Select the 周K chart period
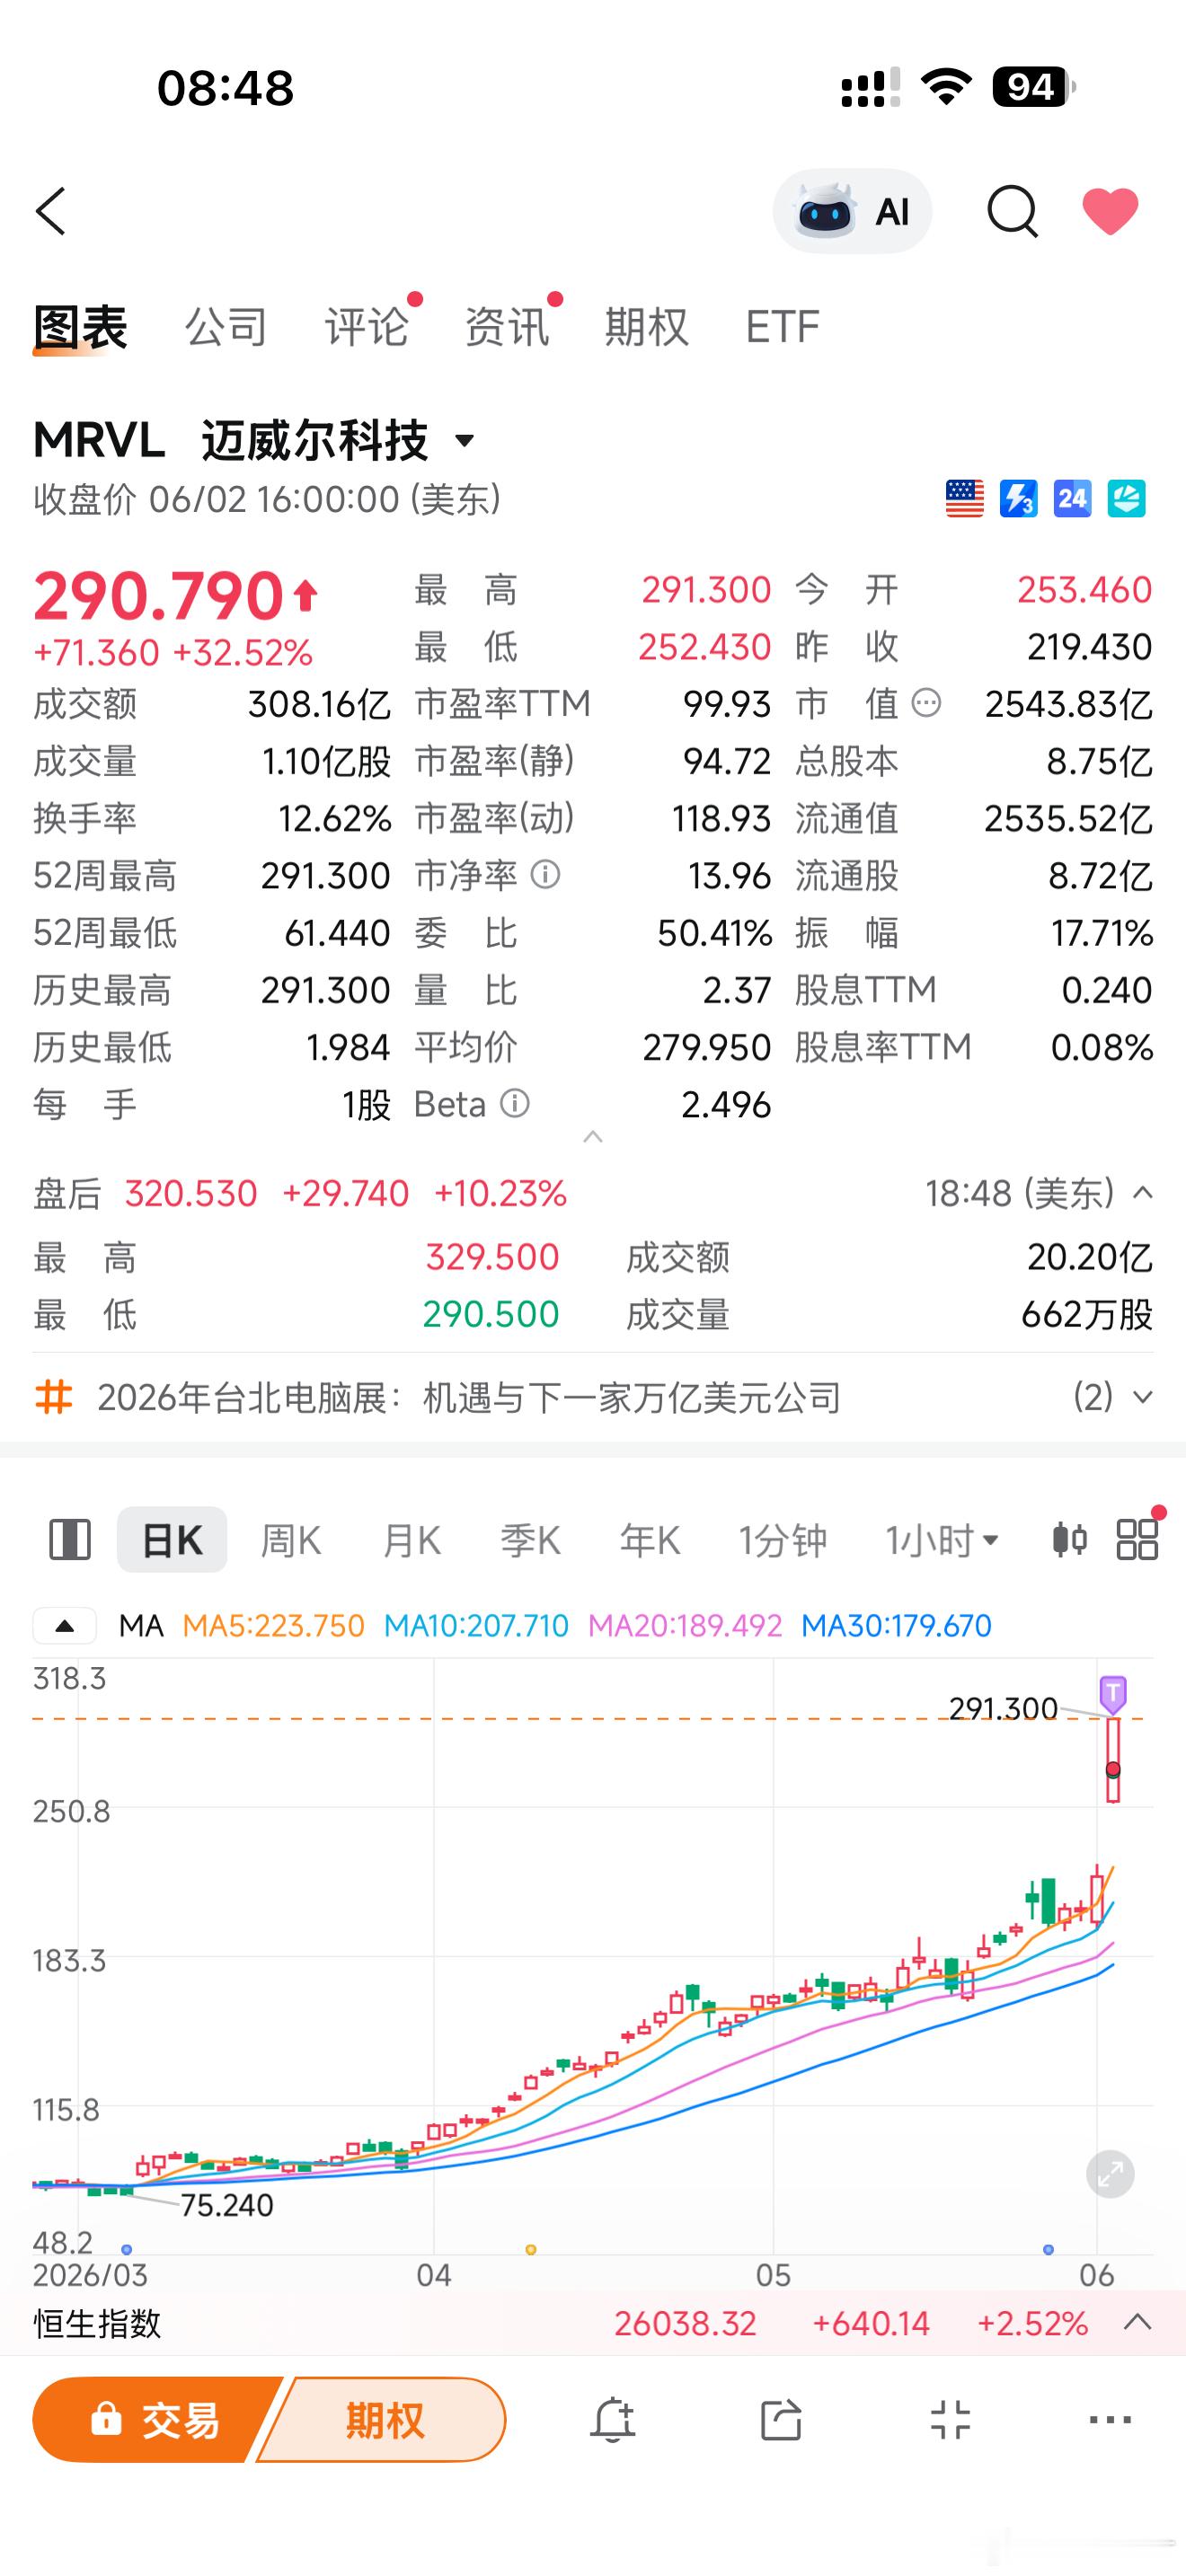1186x2576 pixels. click(291, 1540)
